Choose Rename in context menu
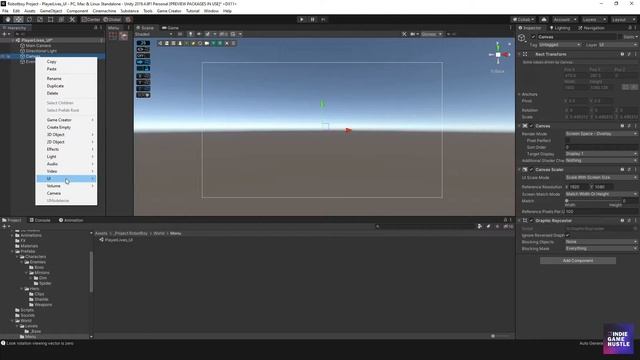 pos(67,78)
